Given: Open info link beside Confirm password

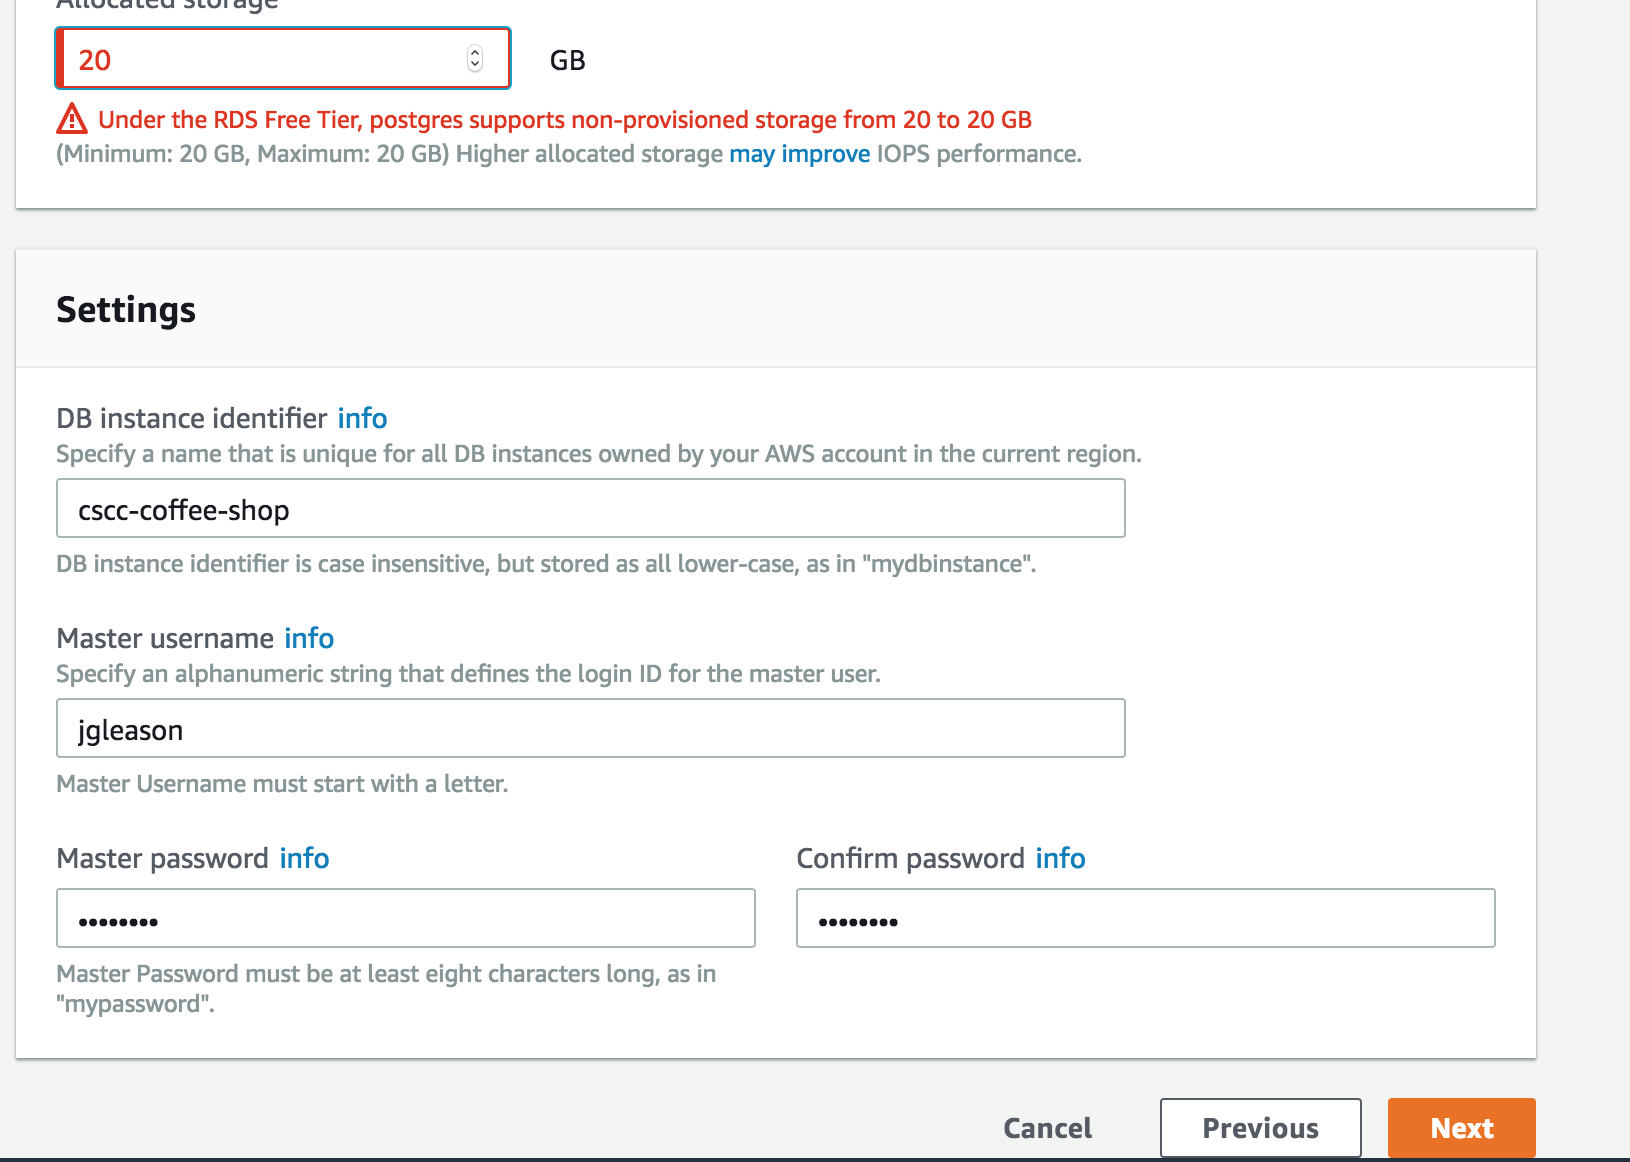Looking at the screenshot, I should (1060, 858).
